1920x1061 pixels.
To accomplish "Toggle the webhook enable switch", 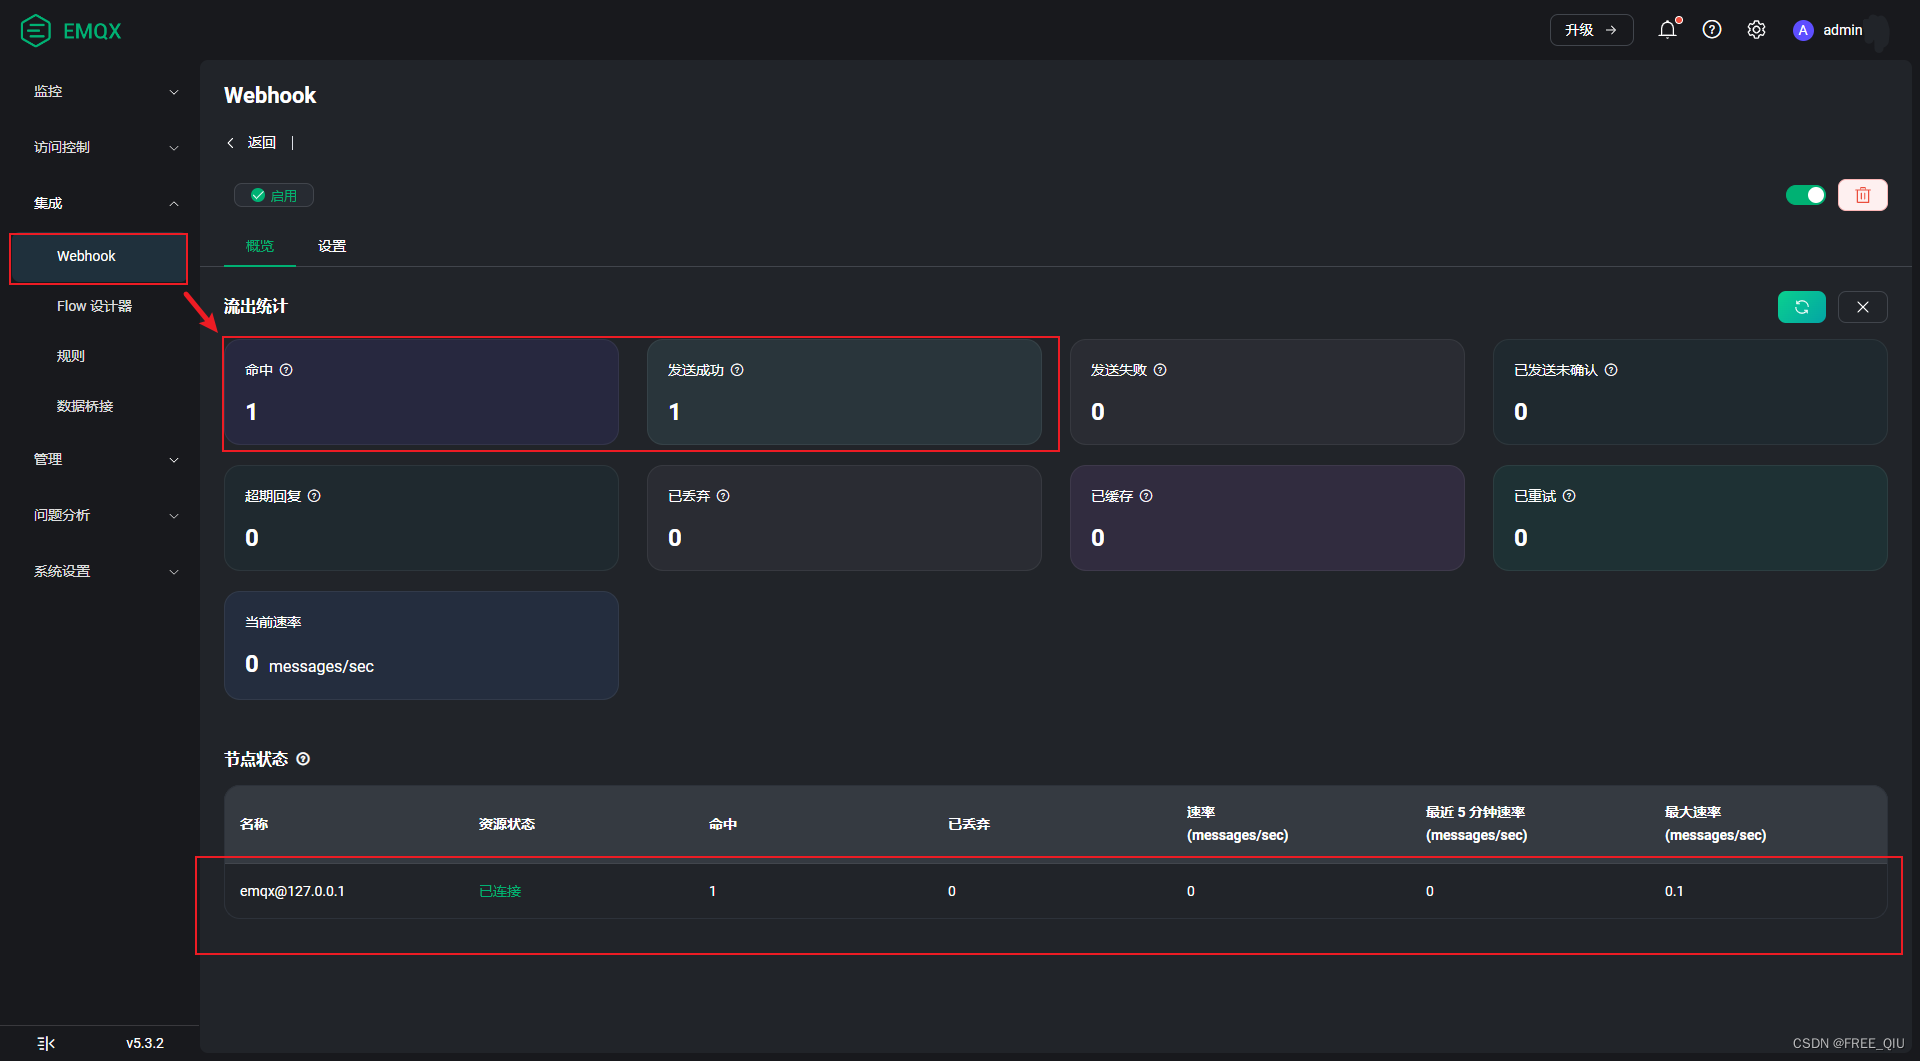I will pos(1805,195).
